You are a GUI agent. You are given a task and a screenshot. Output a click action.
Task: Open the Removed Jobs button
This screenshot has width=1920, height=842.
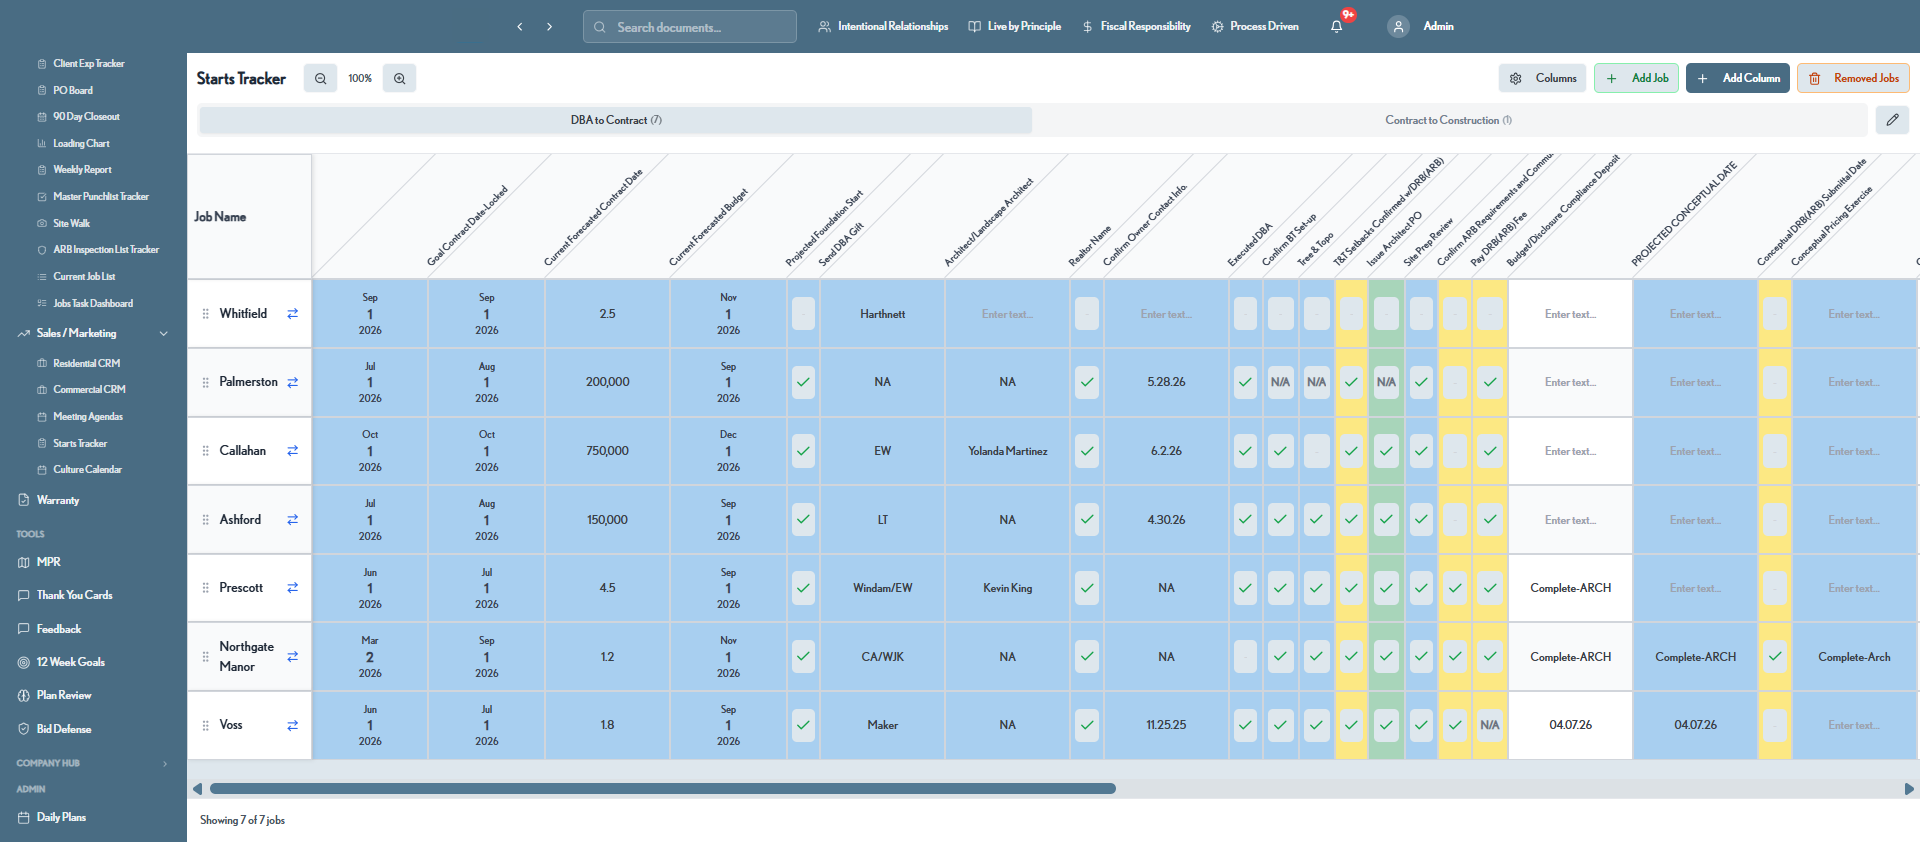tap(1853, 78)
